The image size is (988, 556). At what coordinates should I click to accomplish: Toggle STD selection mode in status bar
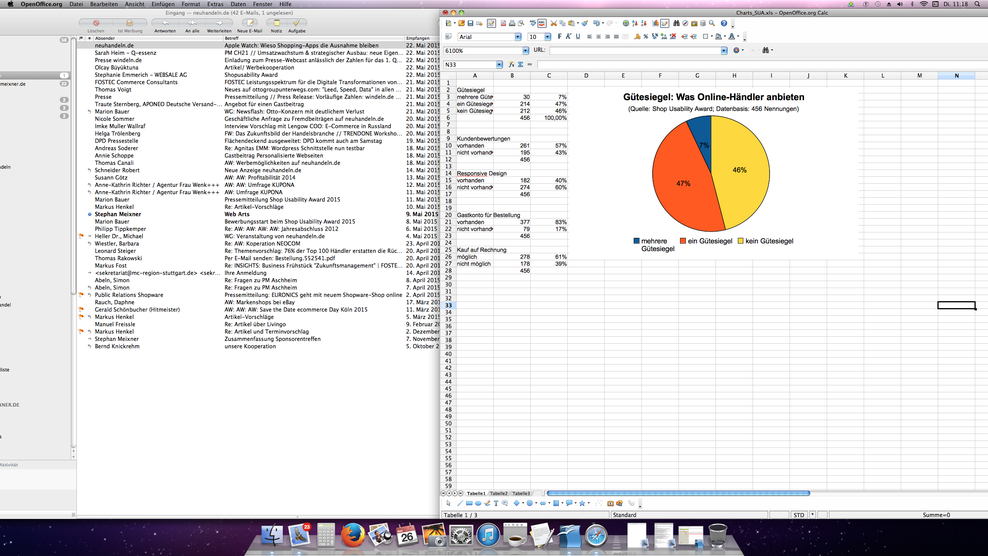[799, 515]
